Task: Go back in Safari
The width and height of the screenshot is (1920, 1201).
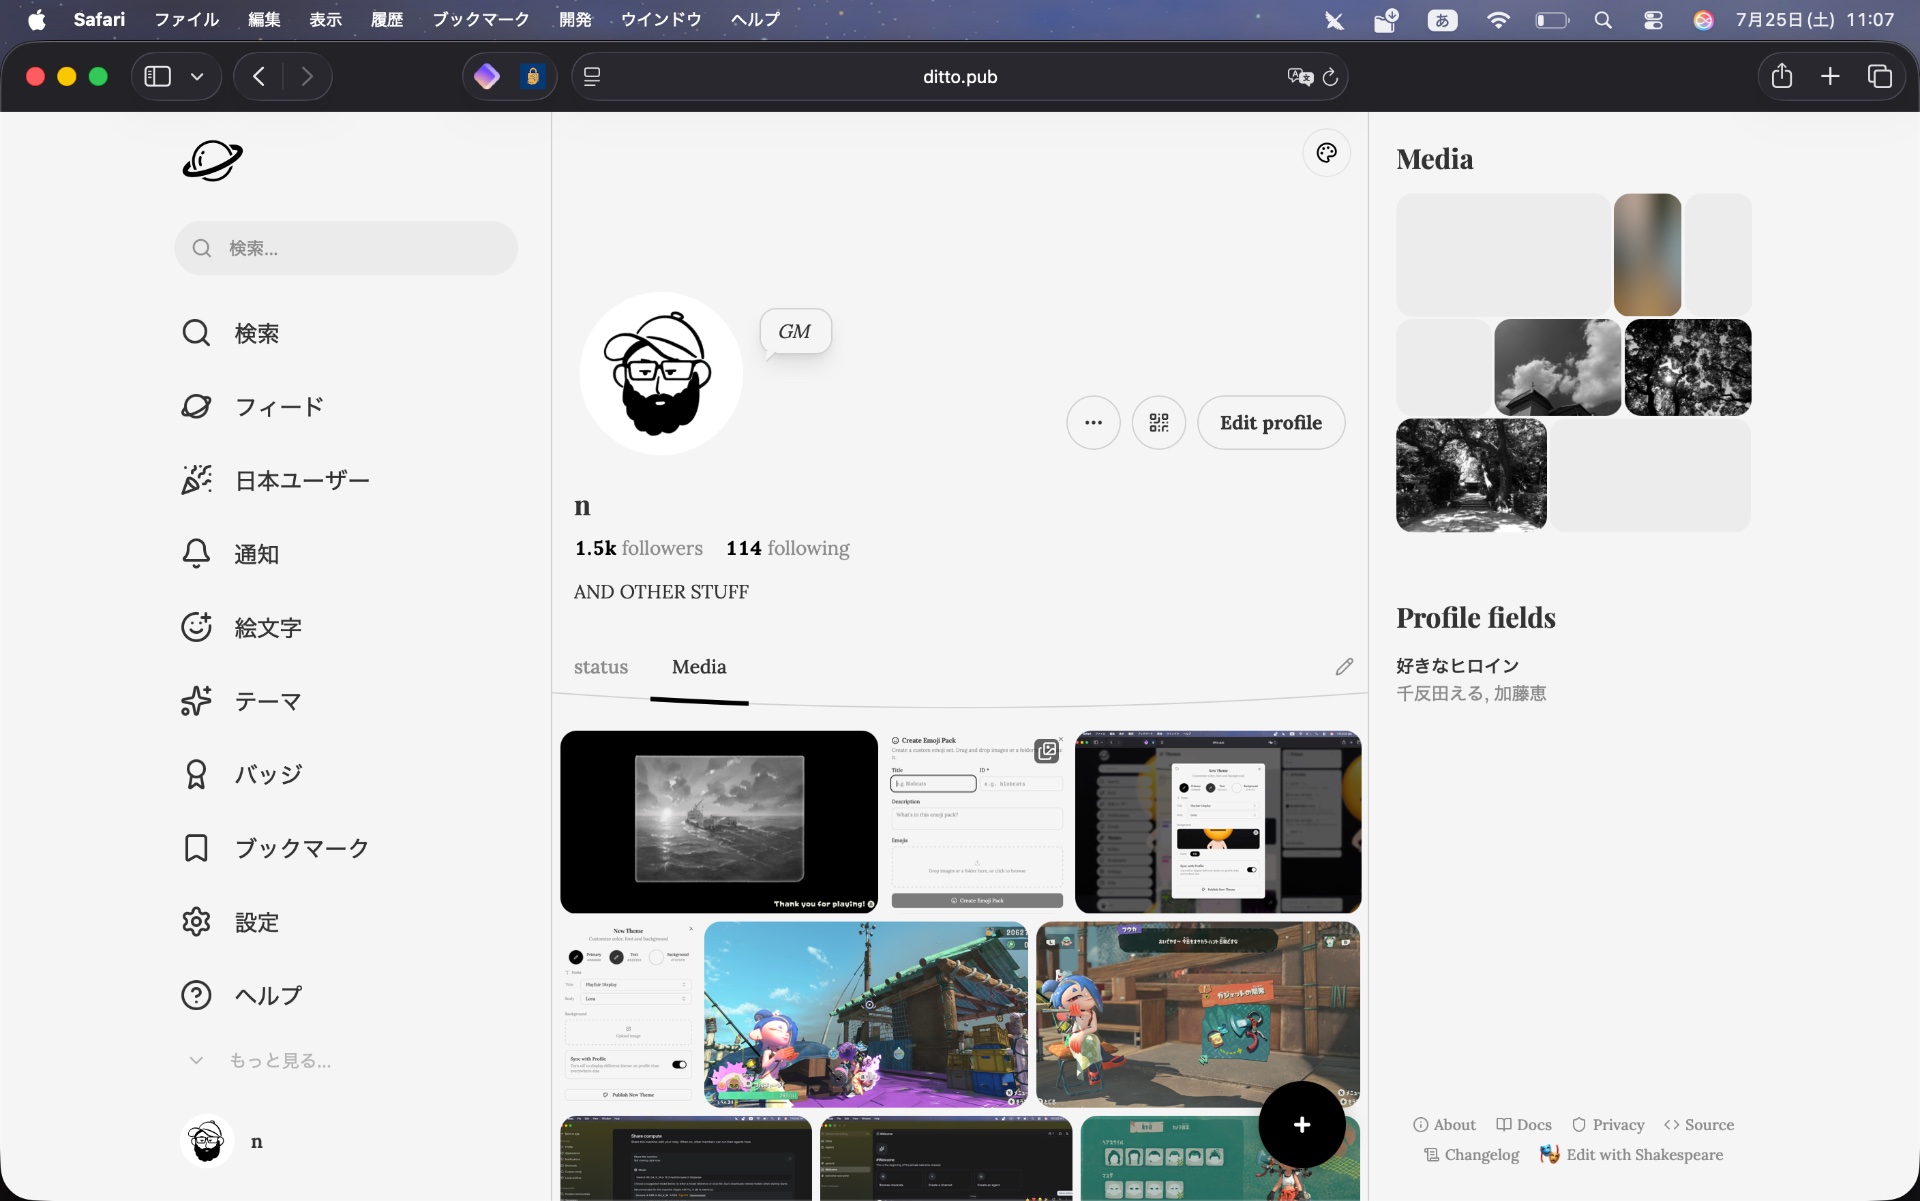Action: pyautogui.click(x=259, y=76)
